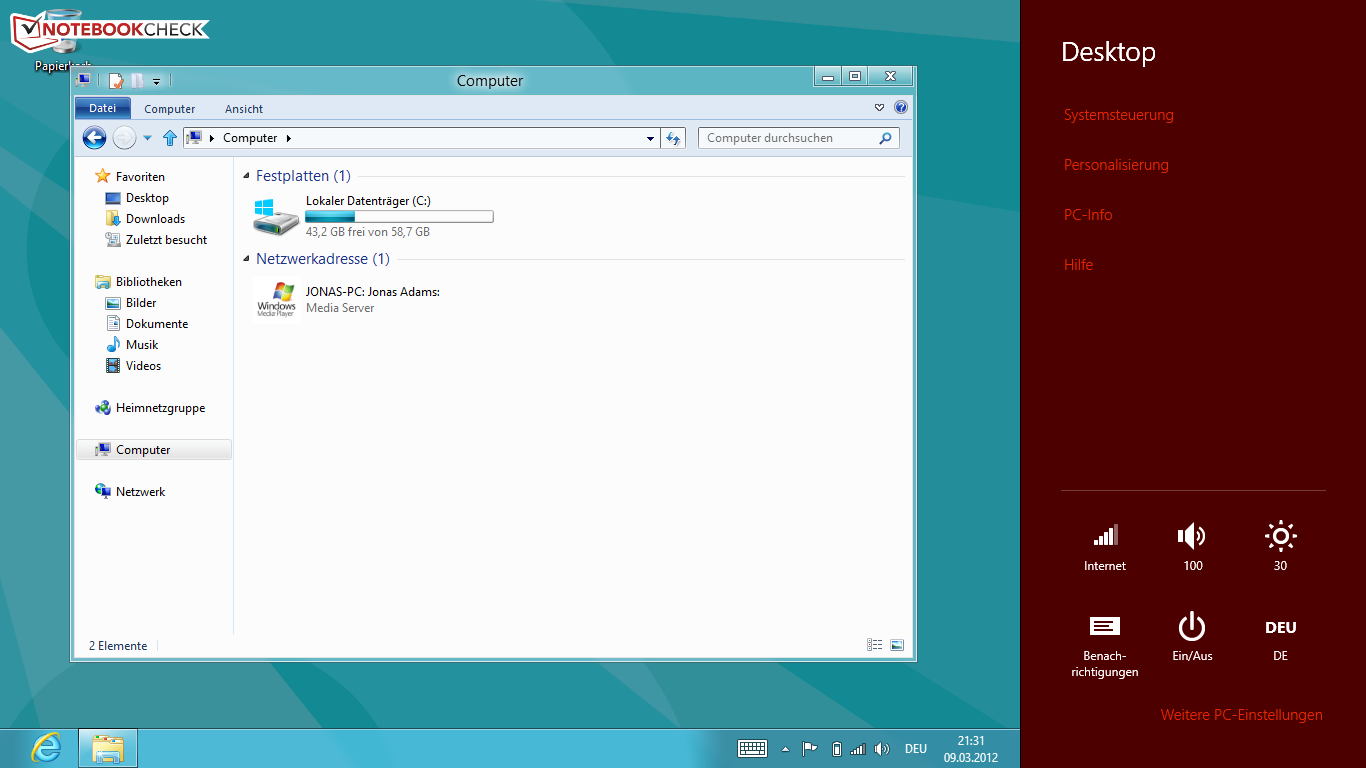Select Computer in the navigation pane
1366x768 pixels.
coord(154,450)
